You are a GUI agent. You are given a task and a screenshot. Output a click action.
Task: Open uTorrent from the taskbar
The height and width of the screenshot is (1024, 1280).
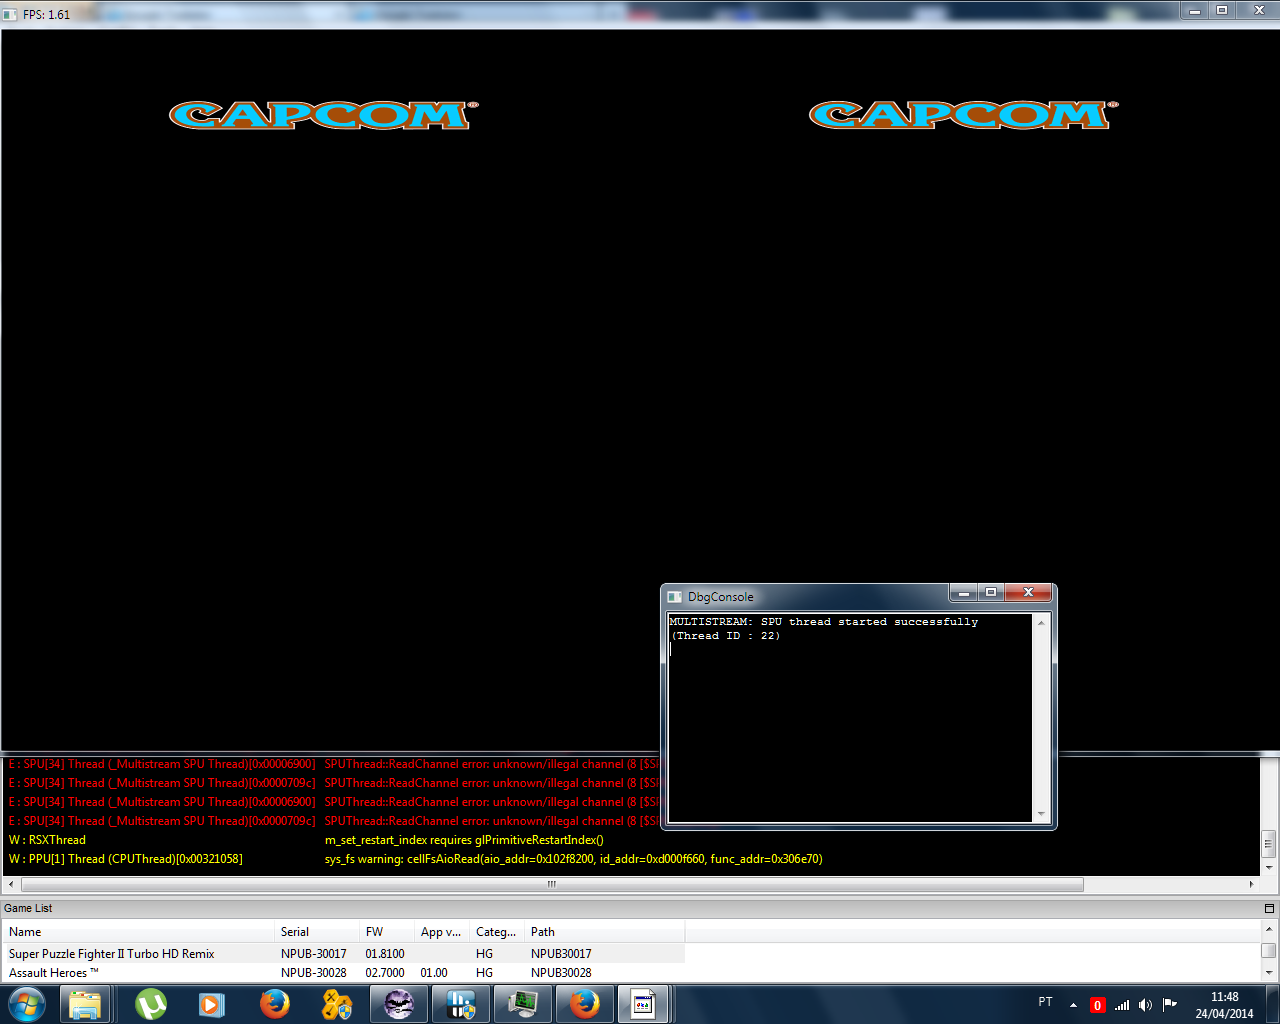[151, 1004]
